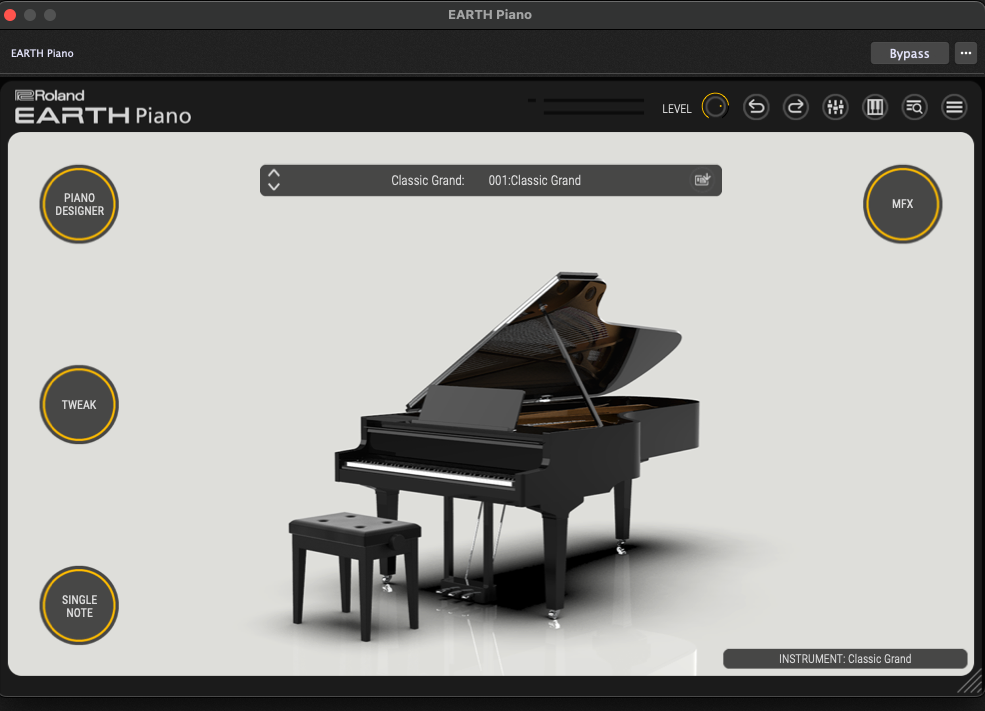This screenshot has width=985, height=711.
Task: Open the Tweak panel
Action: [x=79, y=405]
